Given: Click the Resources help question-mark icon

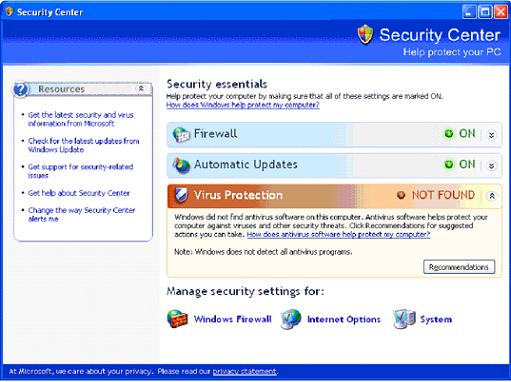Looking at the screenshot, I should tap(21, 89).
